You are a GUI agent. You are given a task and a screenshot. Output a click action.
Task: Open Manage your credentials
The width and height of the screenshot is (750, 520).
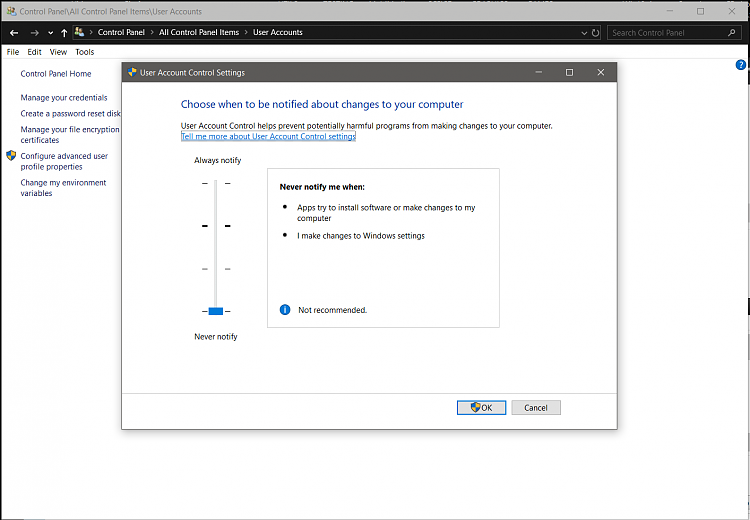coord(64,98)
